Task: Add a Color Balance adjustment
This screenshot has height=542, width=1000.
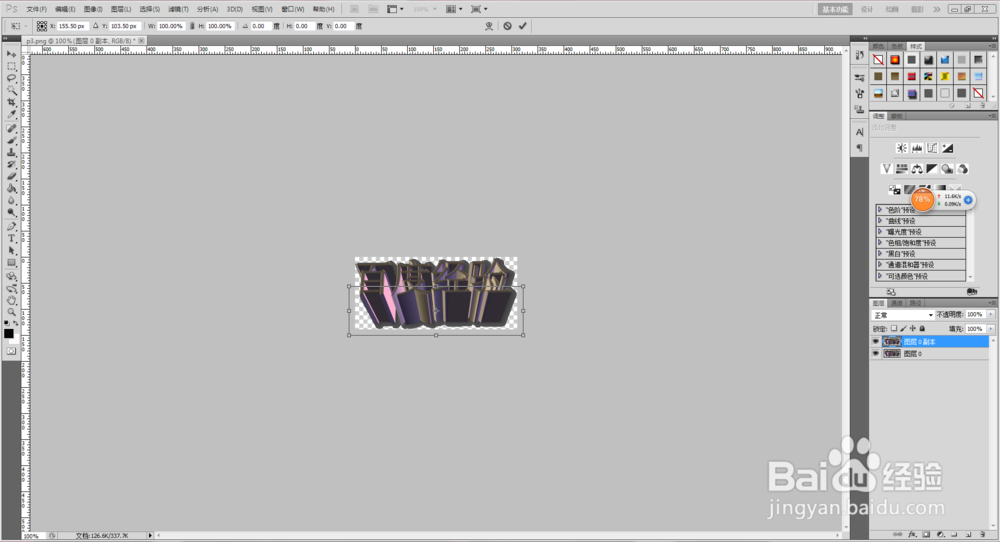Action: 916,168
